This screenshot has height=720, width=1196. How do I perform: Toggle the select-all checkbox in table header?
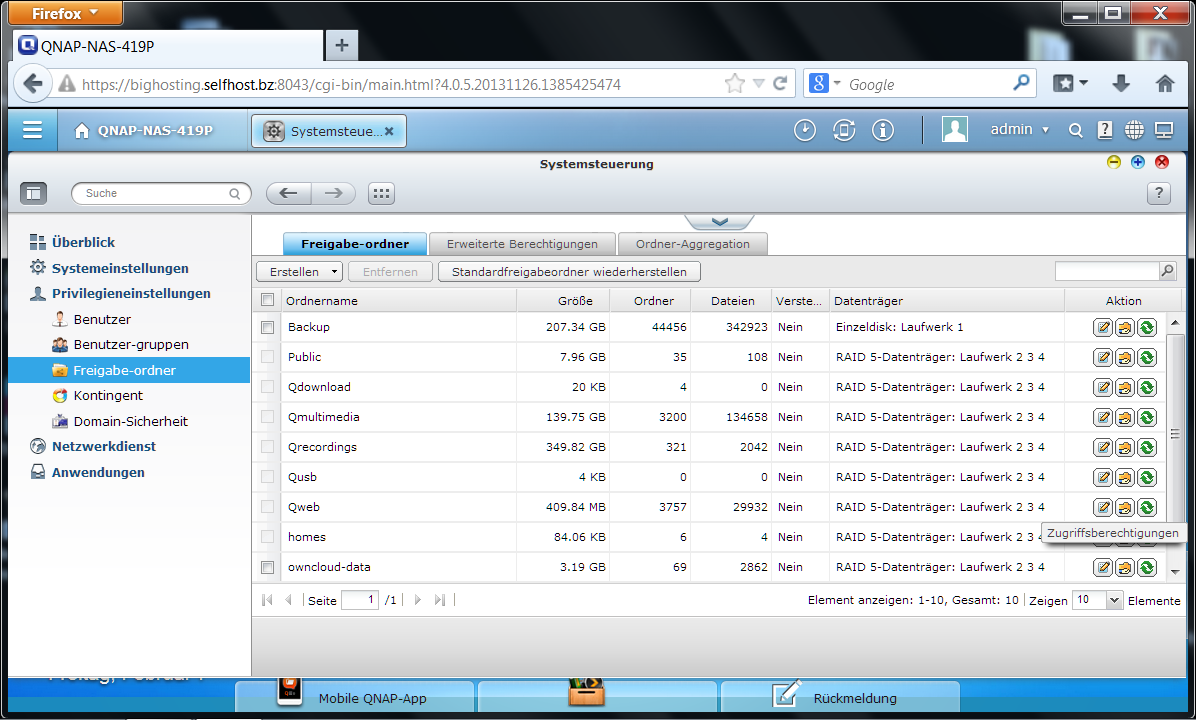point(267,300)
